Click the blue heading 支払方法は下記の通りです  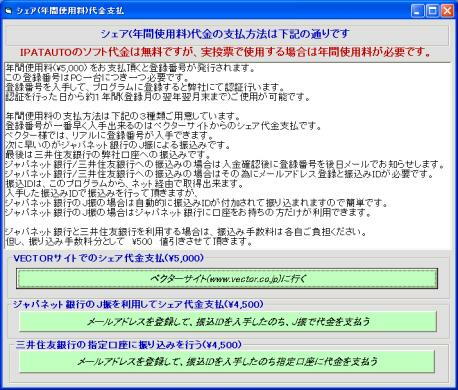pyautogui.click(x=225, y=34)
